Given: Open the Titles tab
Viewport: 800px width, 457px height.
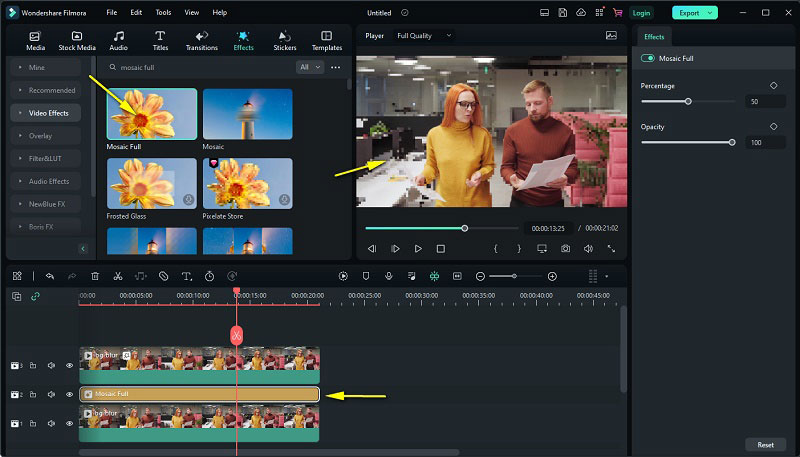Looking at the screenshot, I should tap(160, 41).
